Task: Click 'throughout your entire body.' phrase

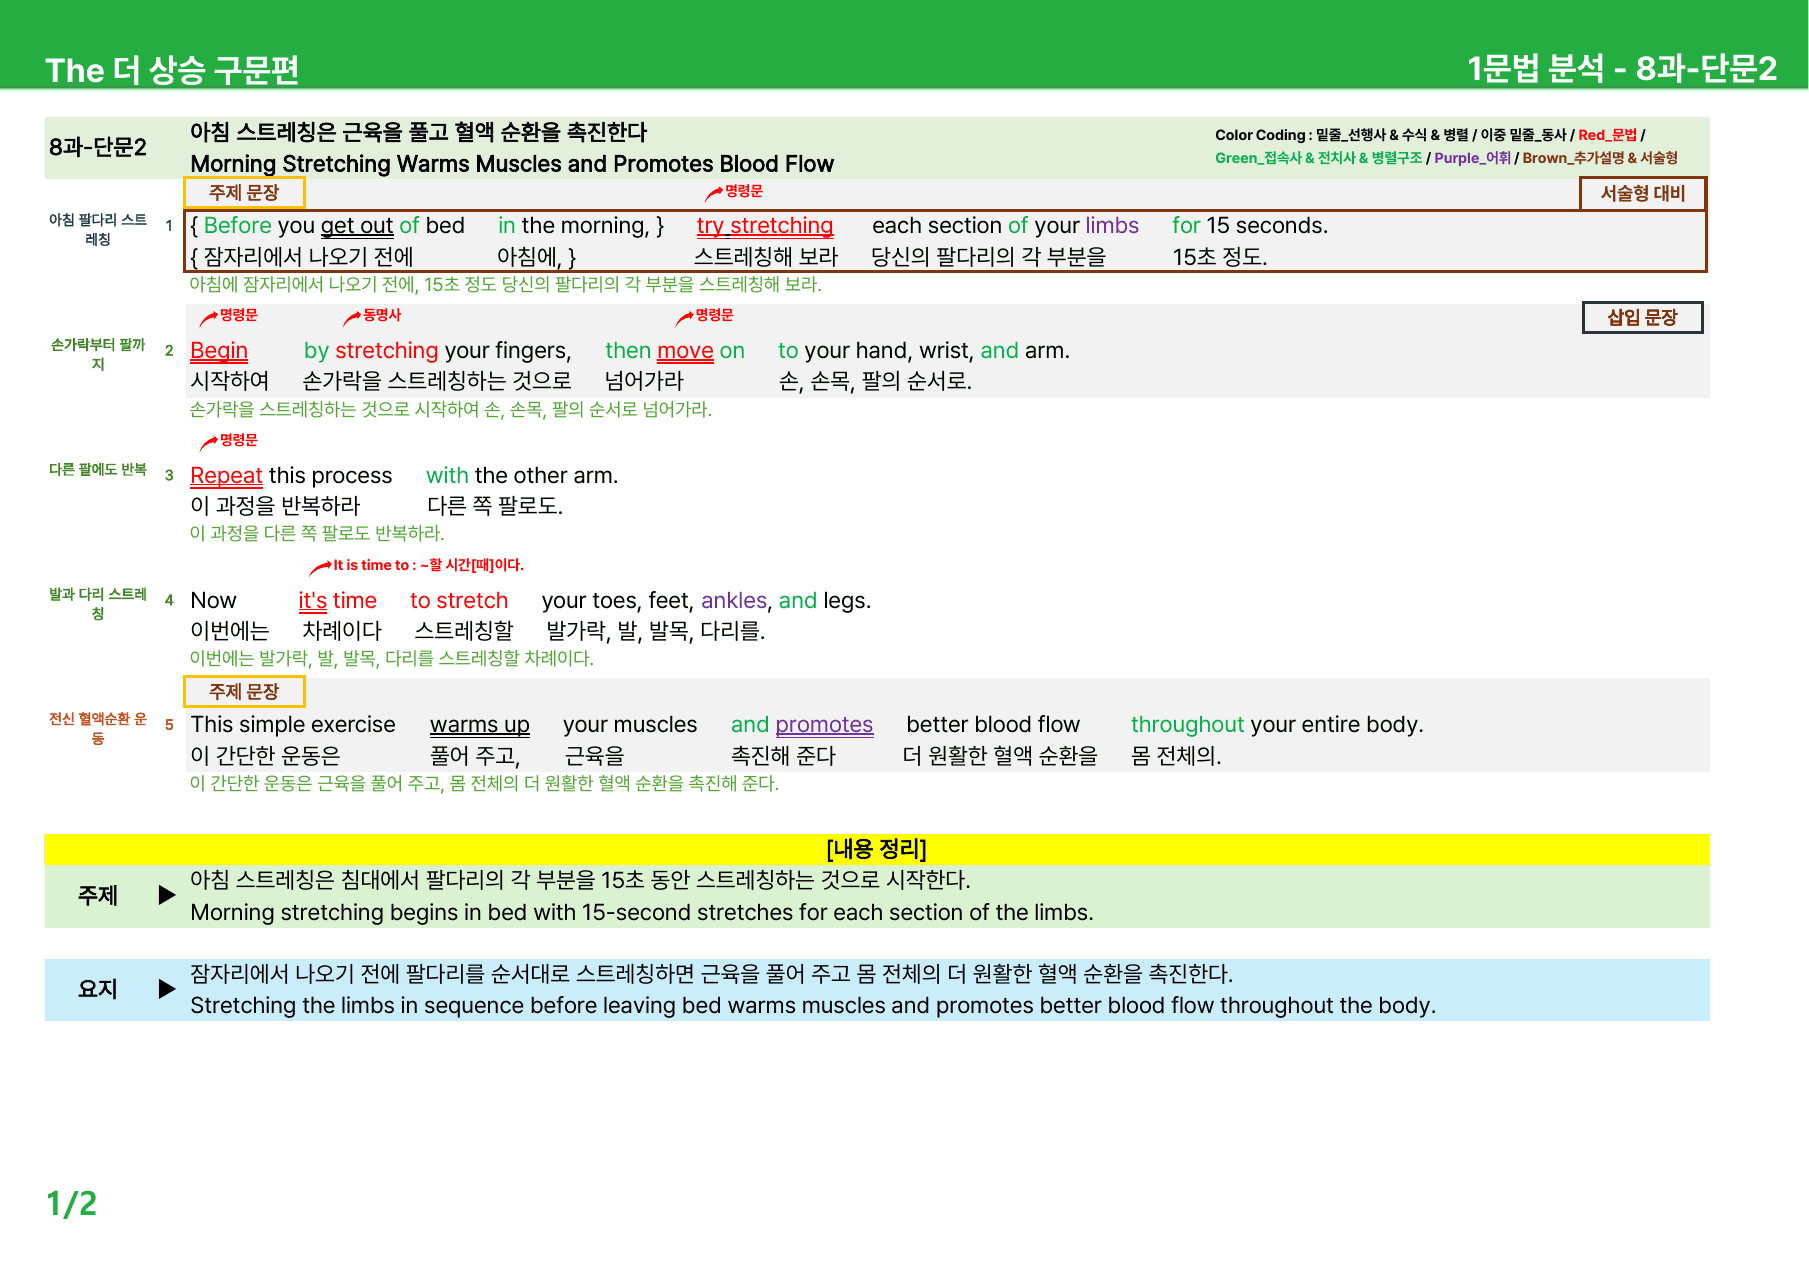Action: (x=1277, y=725)
